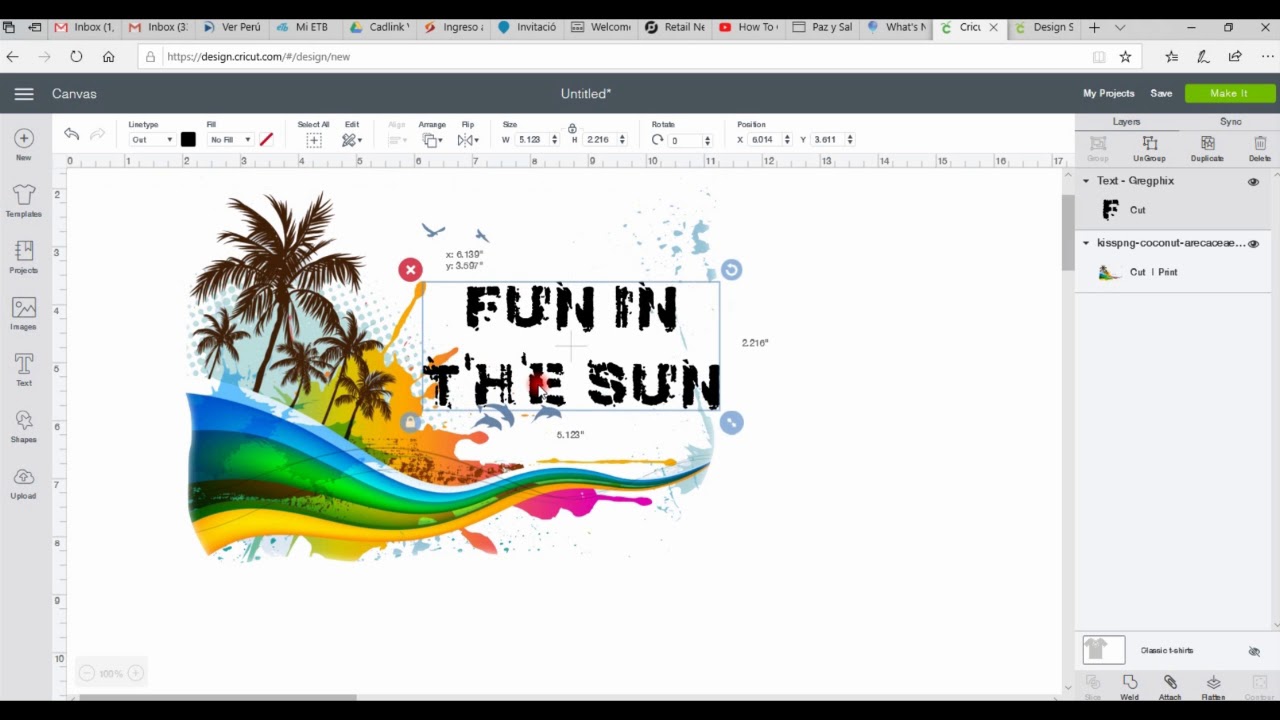Toggle Classic t-shirts template visibility
Viewport: 1280px width, 720px height.
(x=1254, y=651)
